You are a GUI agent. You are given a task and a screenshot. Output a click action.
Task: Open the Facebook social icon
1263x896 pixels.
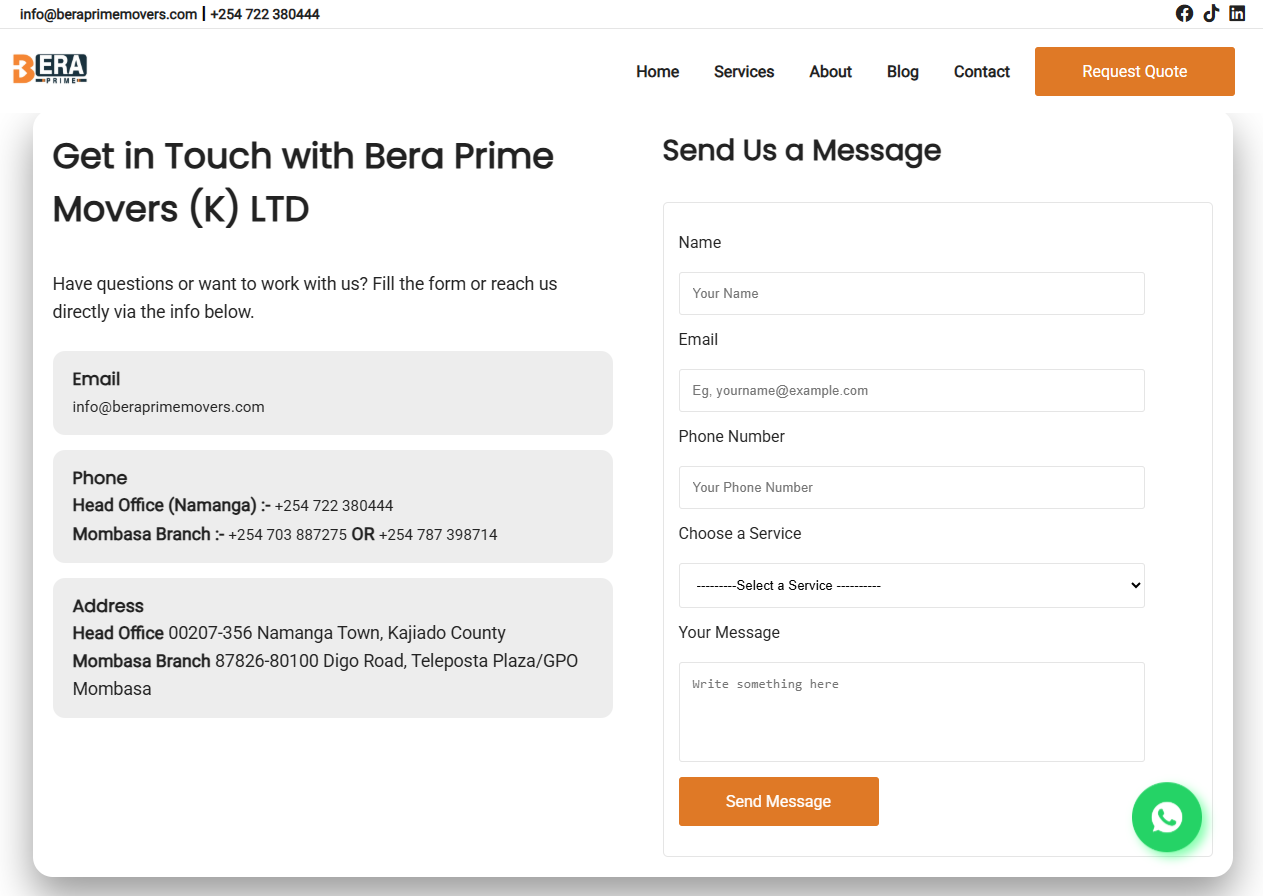[x=1184, y=14]
